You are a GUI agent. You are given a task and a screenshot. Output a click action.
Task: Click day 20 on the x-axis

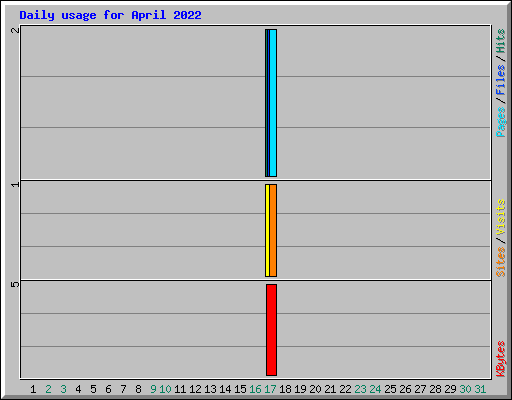point(315,389)
